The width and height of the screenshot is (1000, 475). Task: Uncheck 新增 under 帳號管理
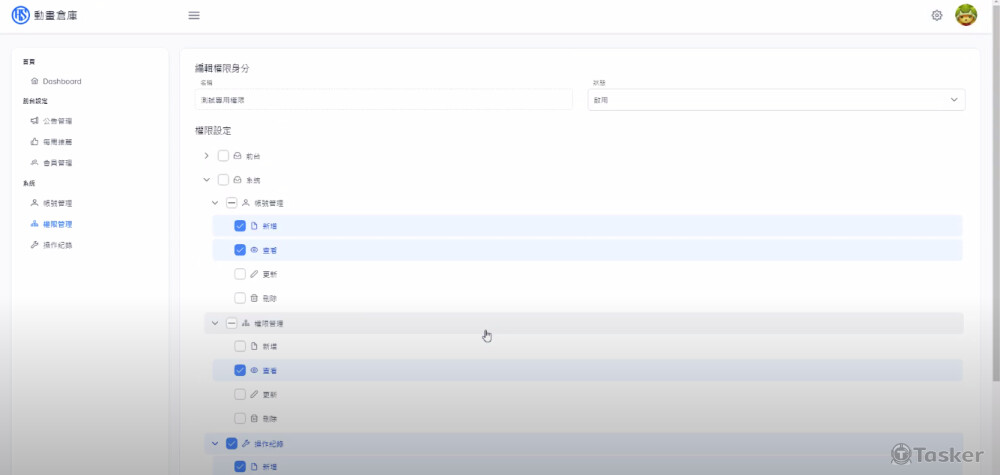click(240, 226)
